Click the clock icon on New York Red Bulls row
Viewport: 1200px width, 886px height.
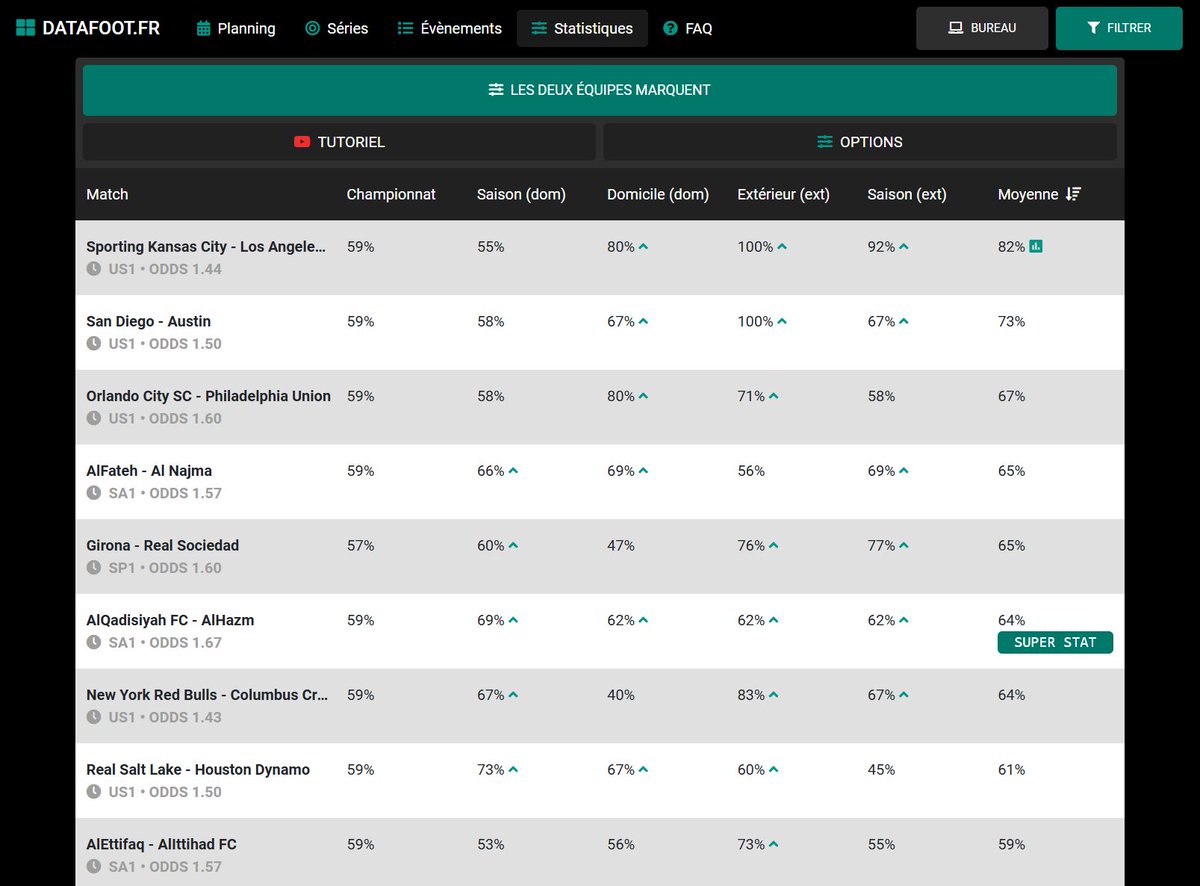pyautogui.click(x=94, y=717)
